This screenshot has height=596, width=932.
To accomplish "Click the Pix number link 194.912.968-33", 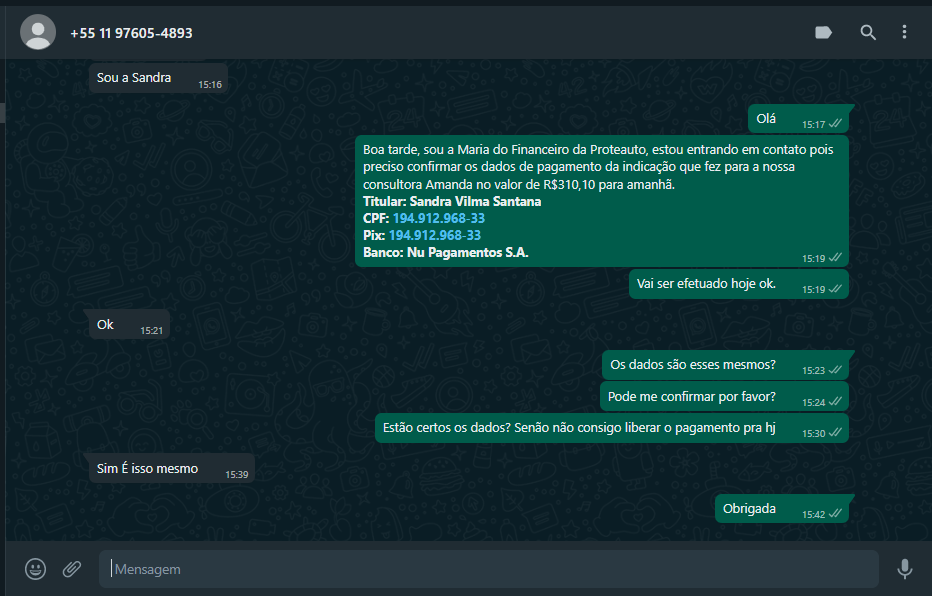I will pos(434,235).
